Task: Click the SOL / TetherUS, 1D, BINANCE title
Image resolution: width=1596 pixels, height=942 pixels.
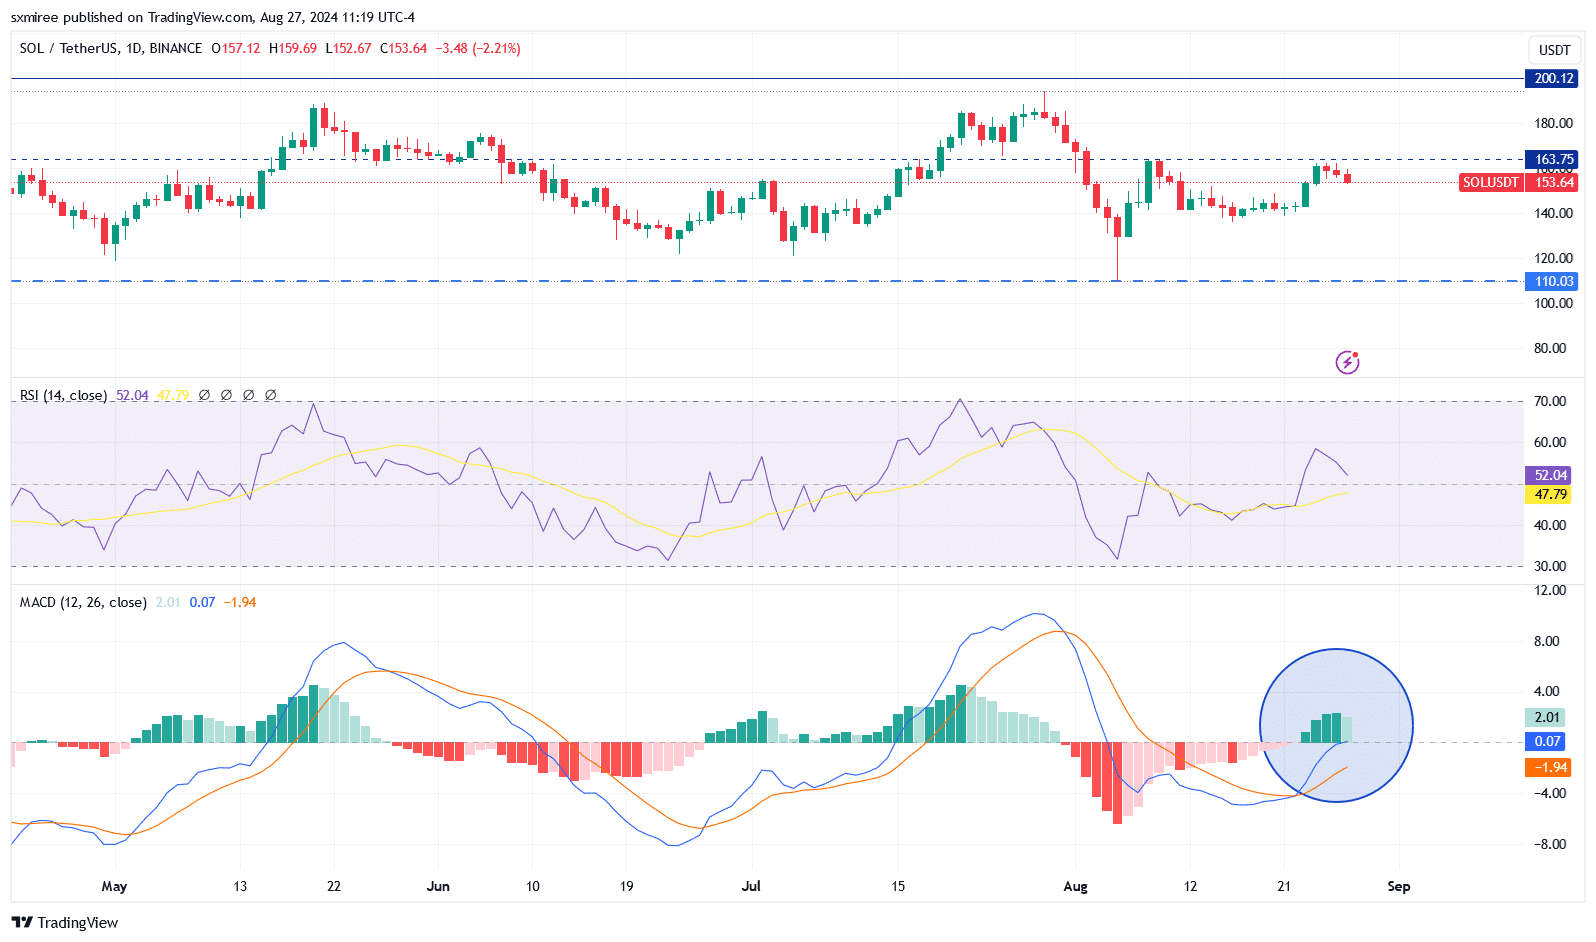Action: 111,48
